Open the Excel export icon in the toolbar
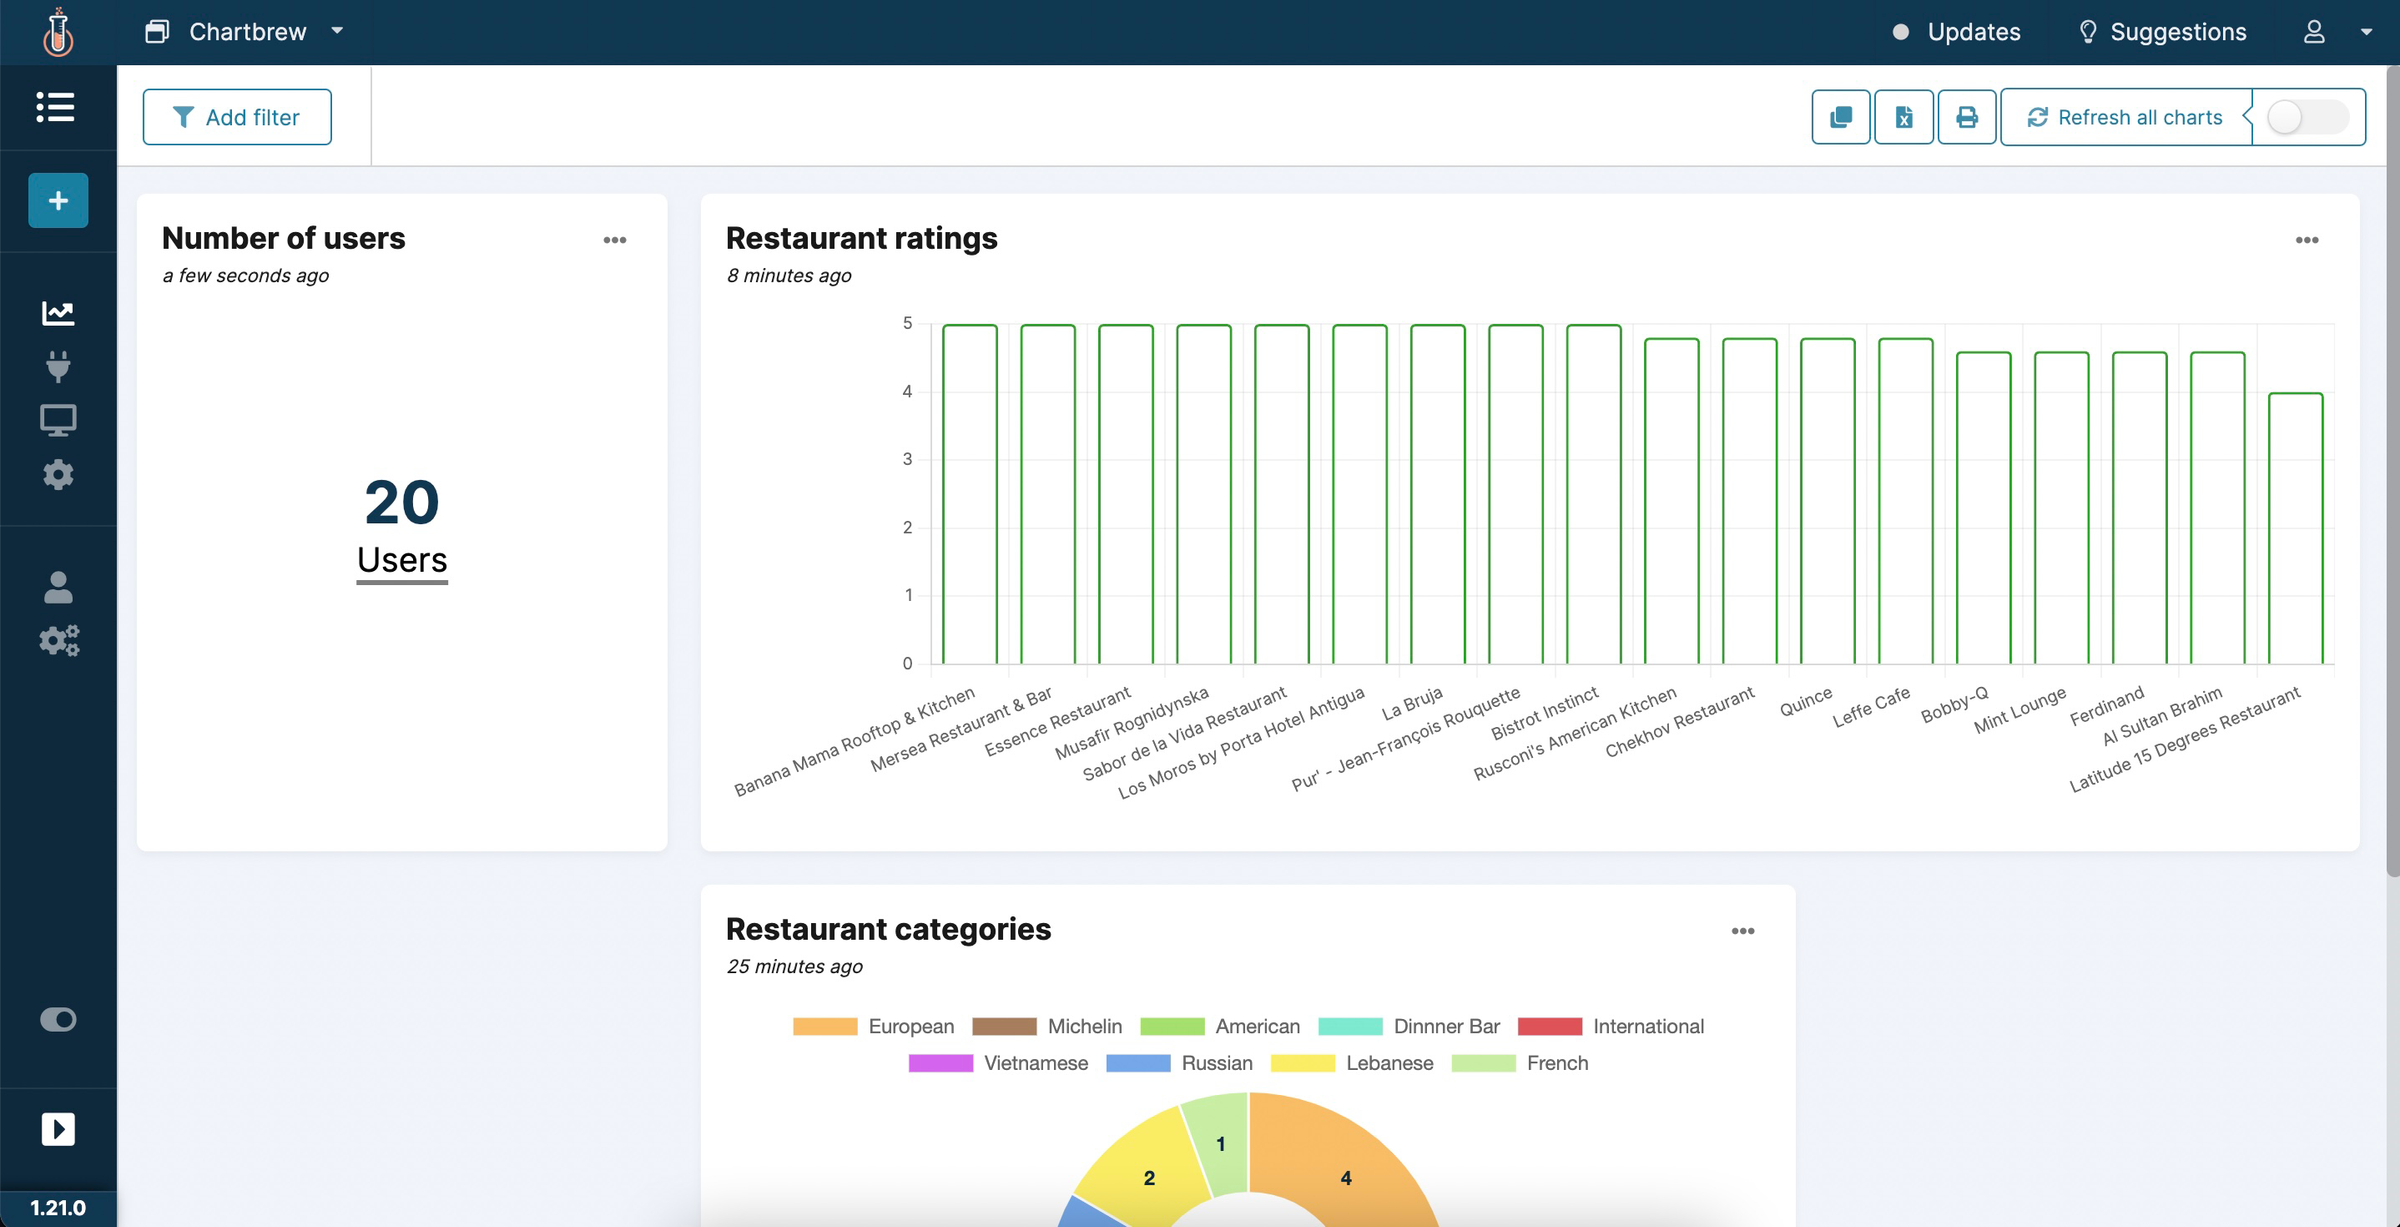Screen dimensions: 2400x1227 [x=1903, y=117]
